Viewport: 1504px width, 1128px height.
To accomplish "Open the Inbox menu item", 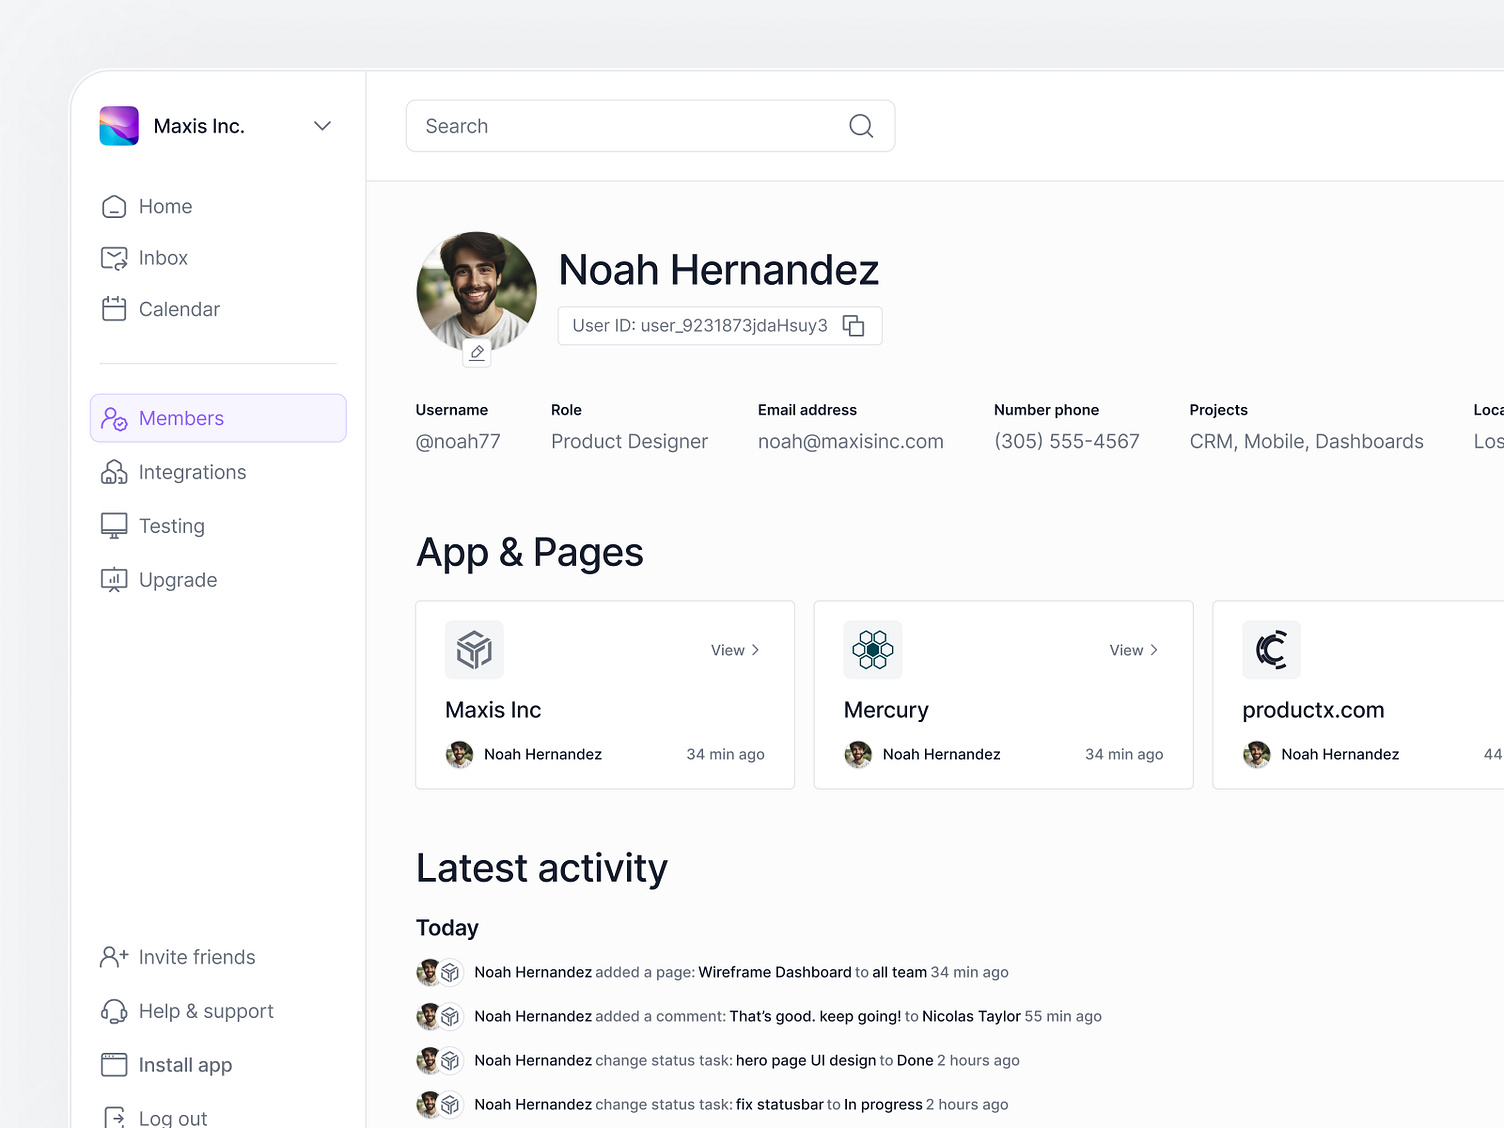I will tap(163, 258).
